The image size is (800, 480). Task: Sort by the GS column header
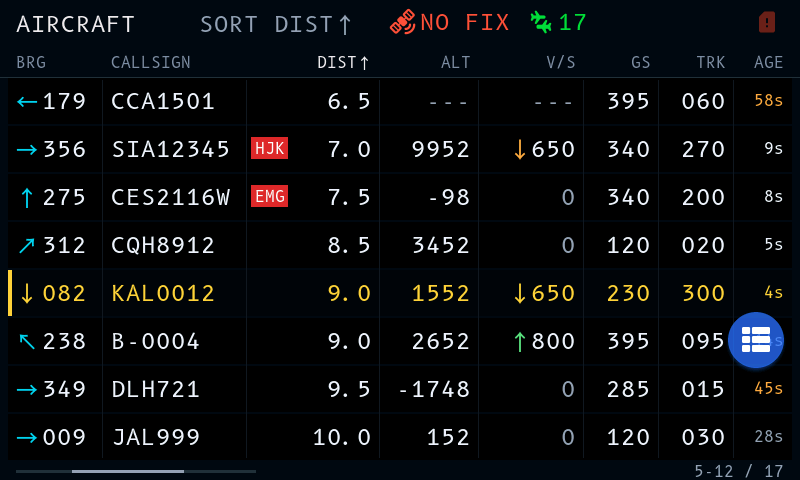pos(641,62)
